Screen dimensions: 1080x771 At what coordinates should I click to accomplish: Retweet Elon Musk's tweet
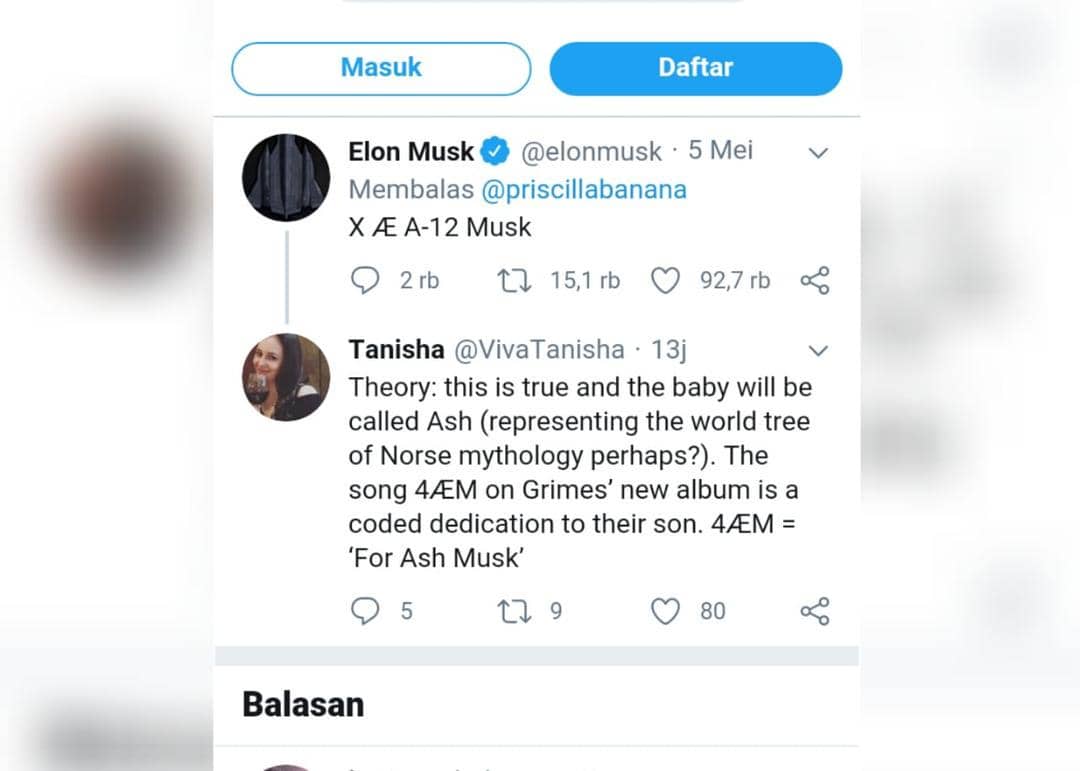coord(513,281)
